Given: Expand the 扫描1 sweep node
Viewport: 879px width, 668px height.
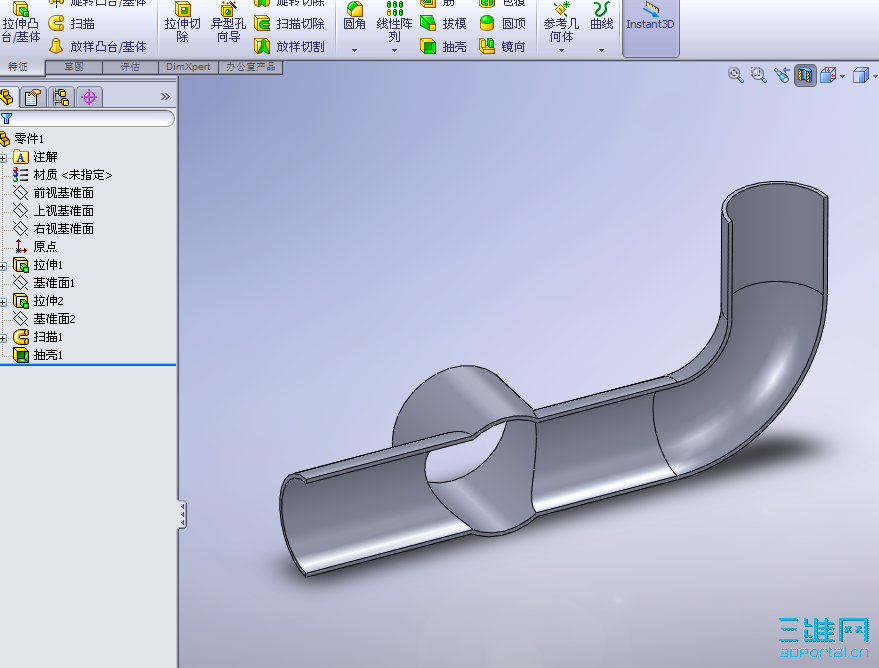Looking at the screenshot, I should click(x=3, y=338).
